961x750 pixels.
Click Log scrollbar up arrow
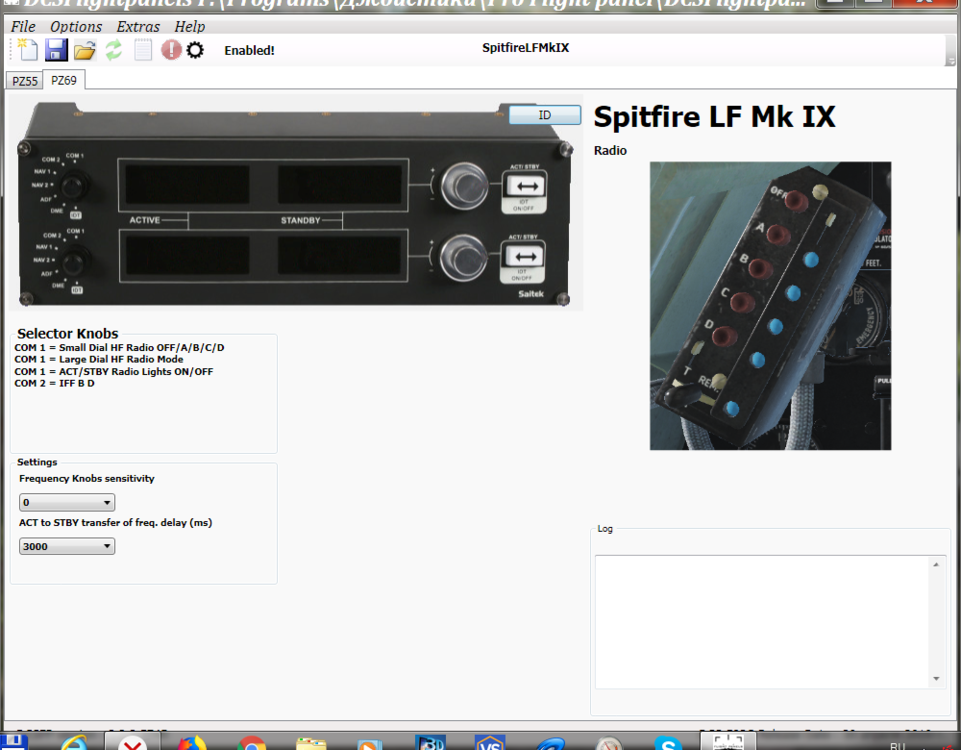[x=936, y=564]
